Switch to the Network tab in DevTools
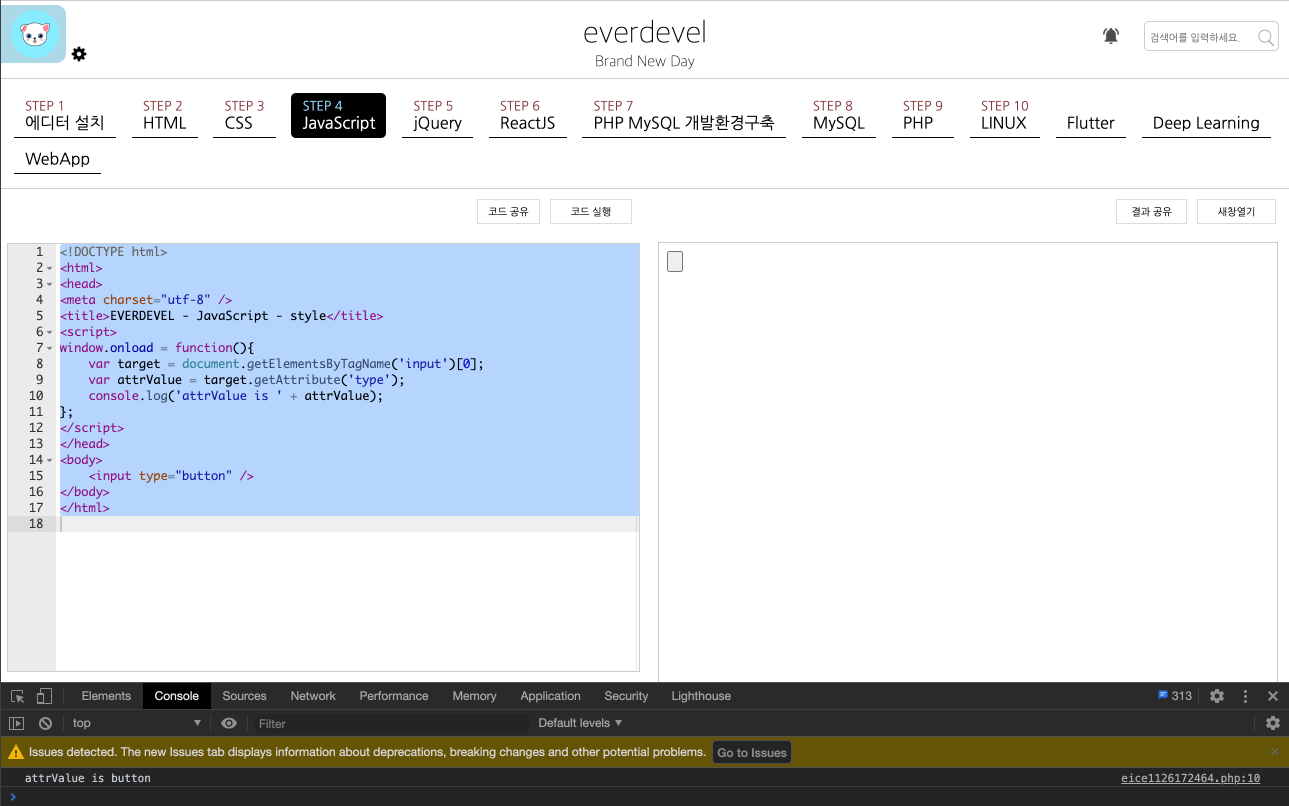 click(x=313, y=695)
